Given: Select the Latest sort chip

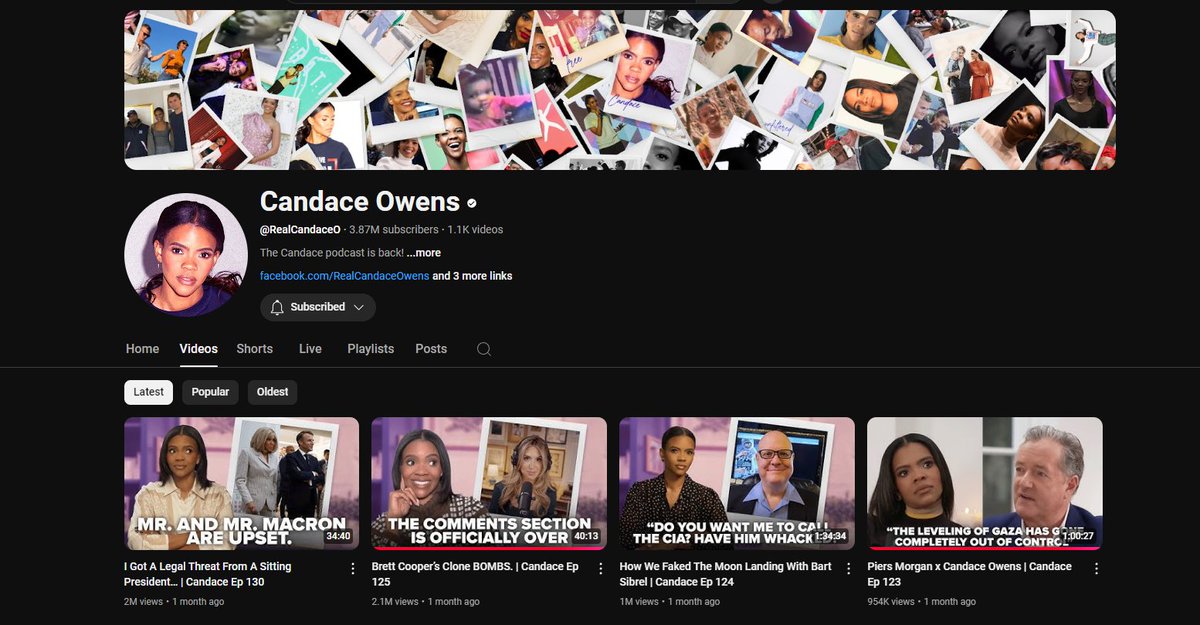Looking at the screenshot, I should (x=148, y=392).
